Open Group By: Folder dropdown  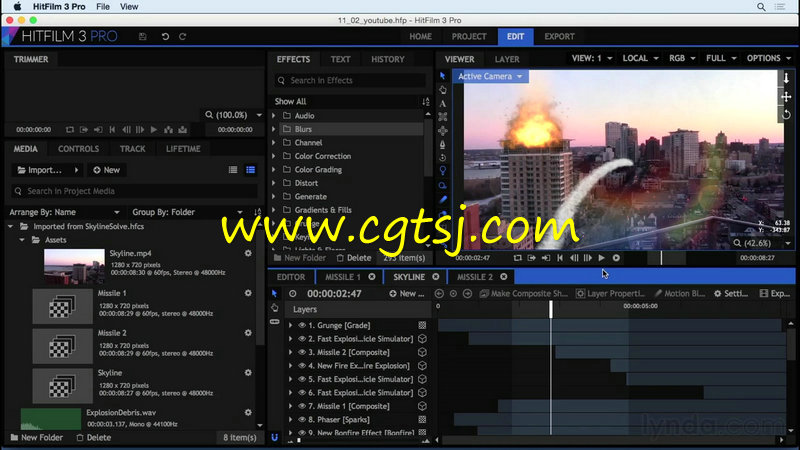(187, 212)
